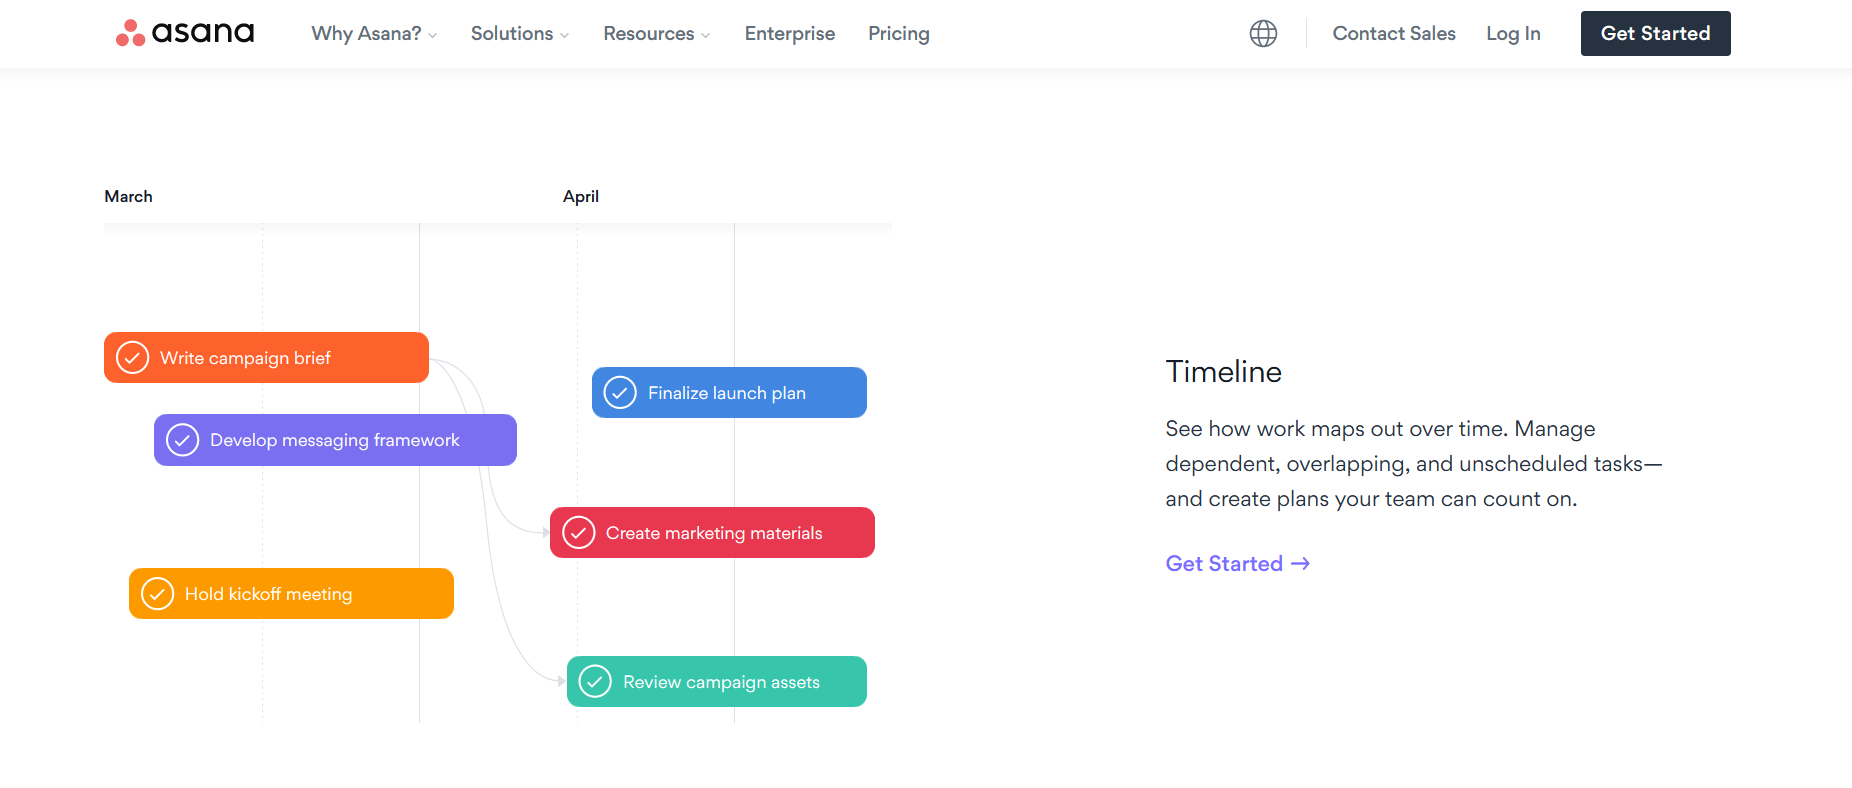This screenshot has width=1852, height=788.
Task: Click the March month label
Action: pos(128,197)
